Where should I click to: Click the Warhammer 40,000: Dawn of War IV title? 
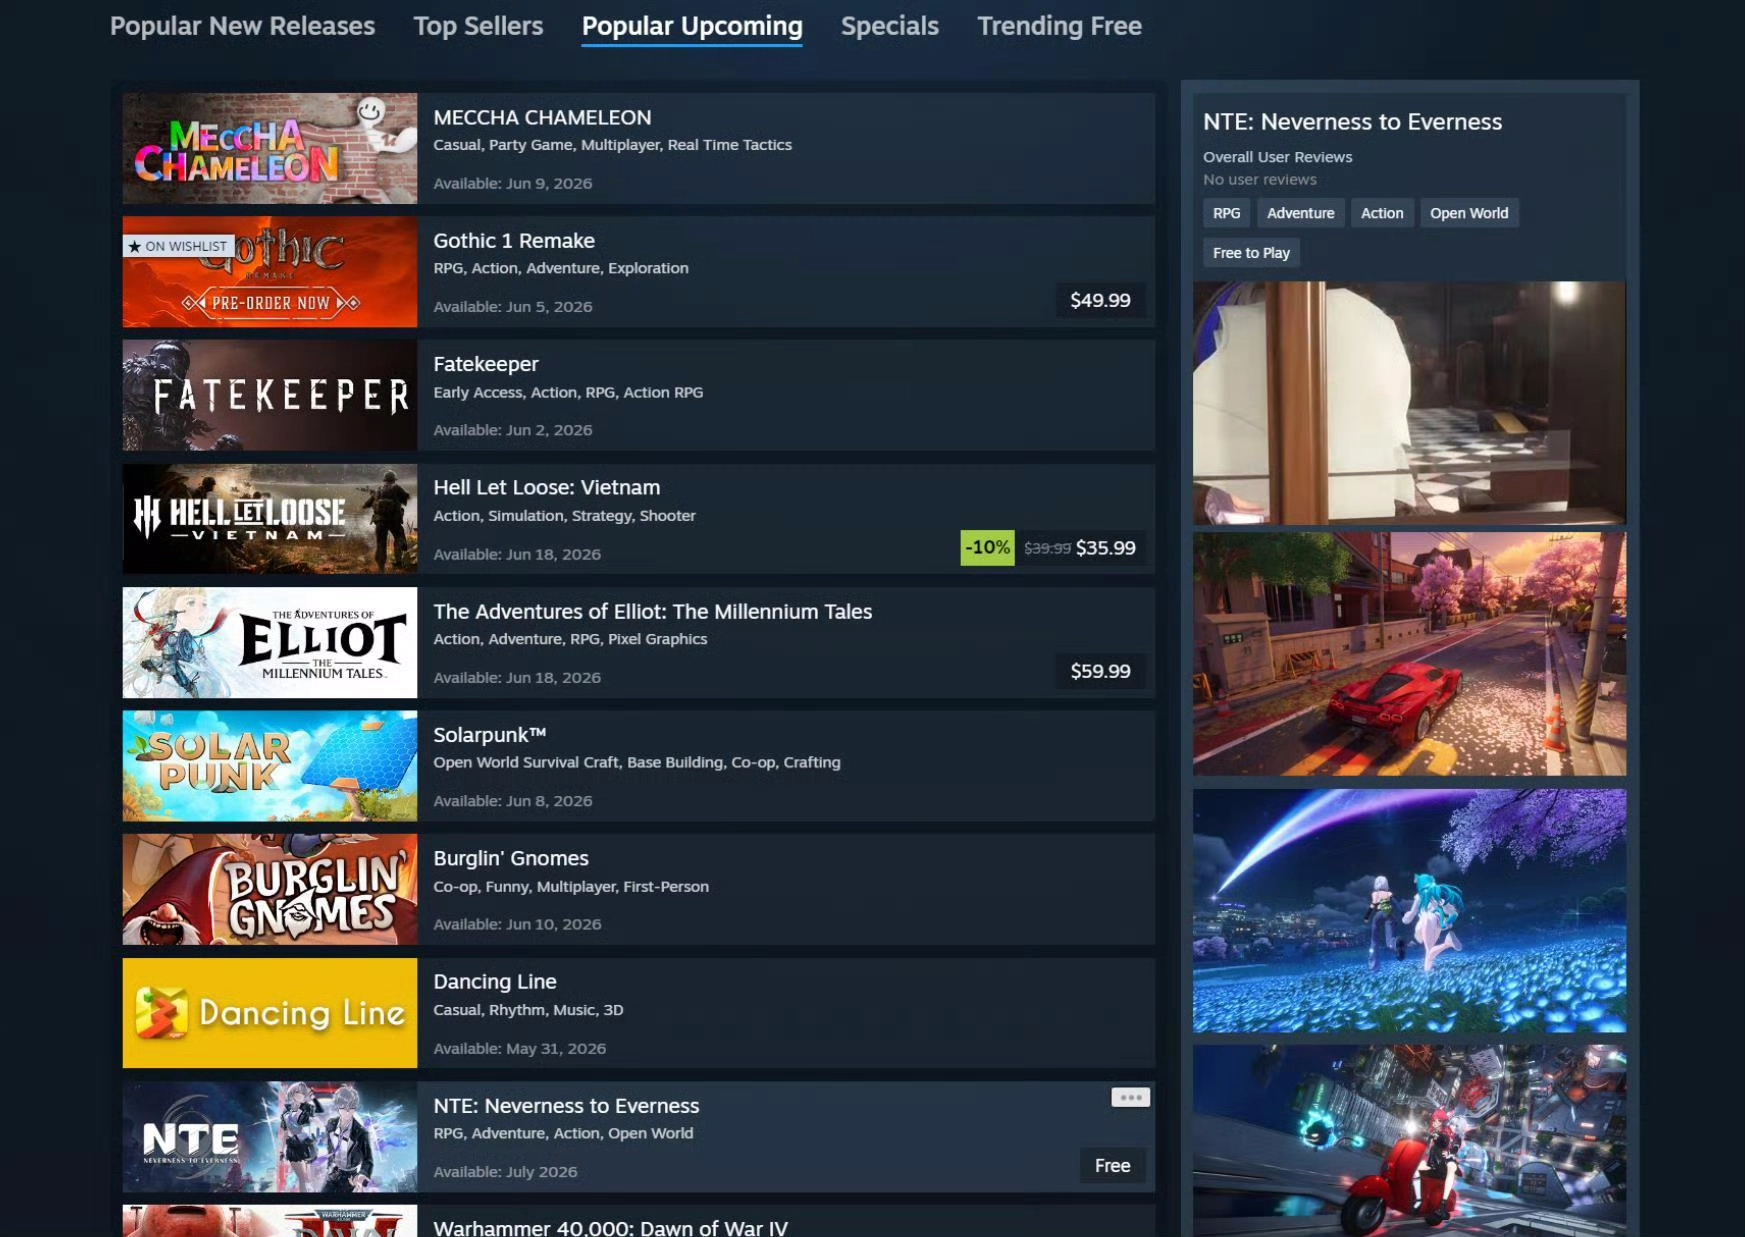click(610, 1227)
